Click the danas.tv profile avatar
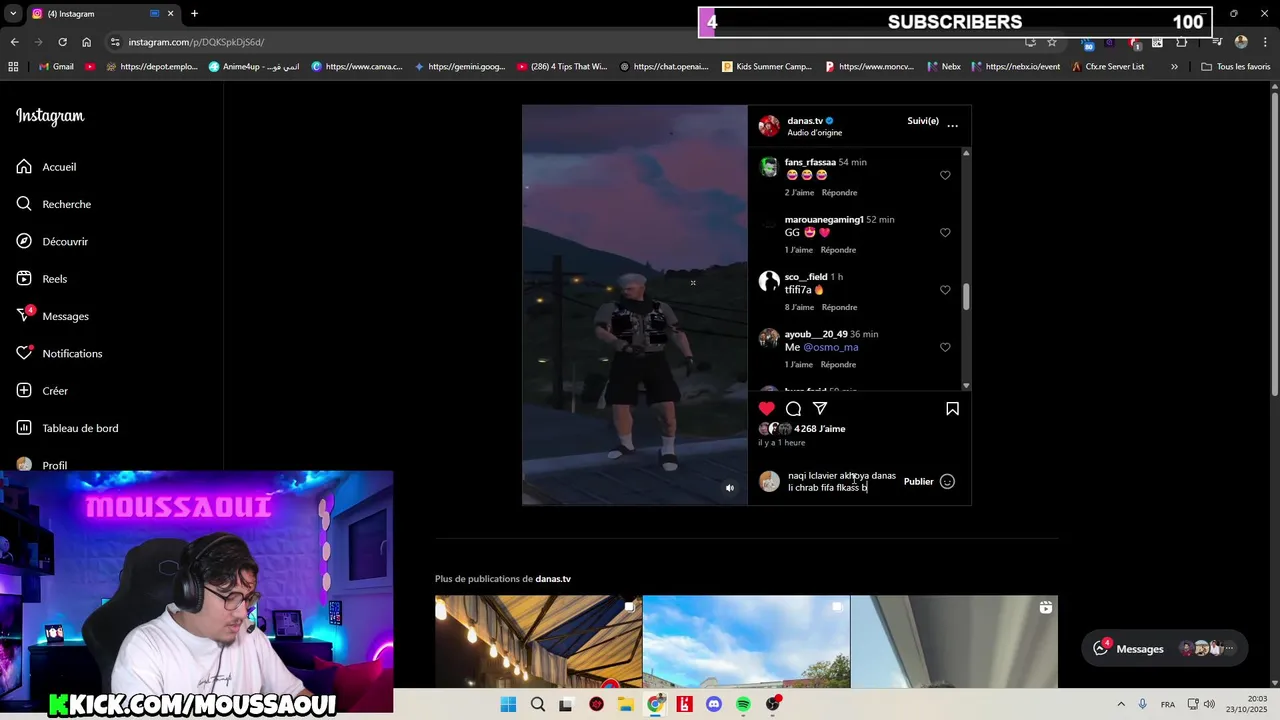The height and width of the screenshot is (720, 1280). 769,126
